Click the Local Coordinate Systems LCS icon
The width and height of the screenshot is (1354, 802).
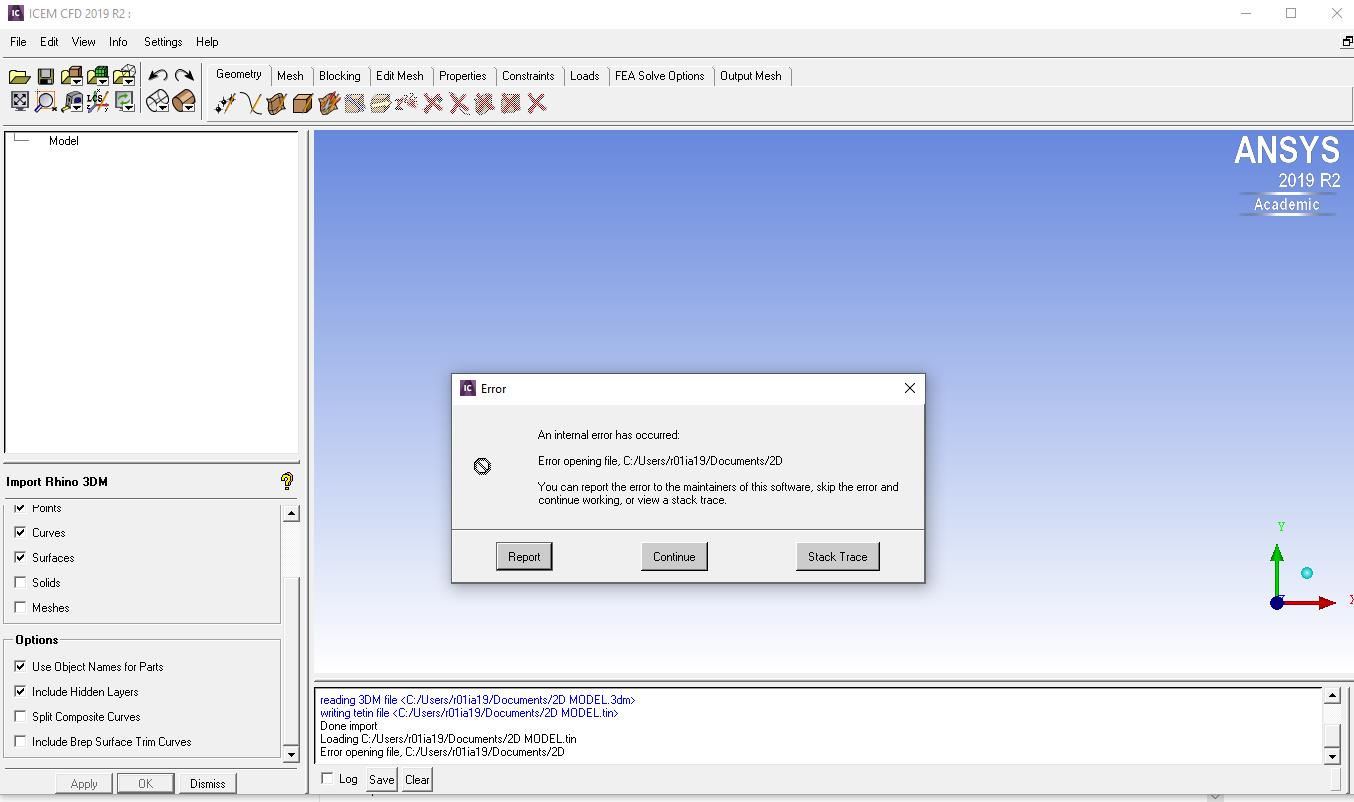(x=97, y=101)
